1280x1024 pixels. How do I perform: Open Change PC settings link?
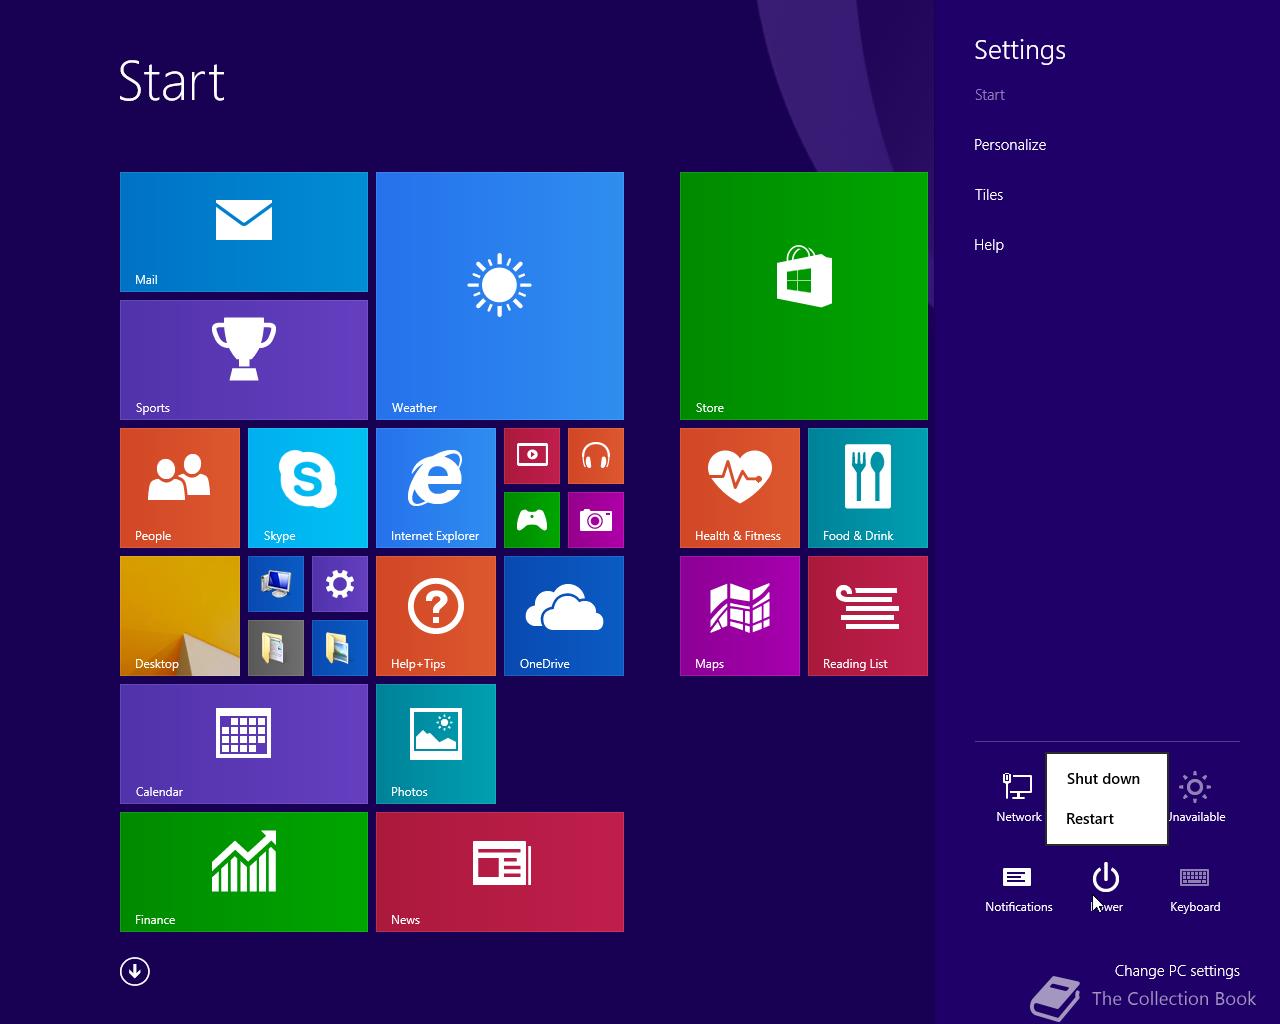click(1177, 971)
